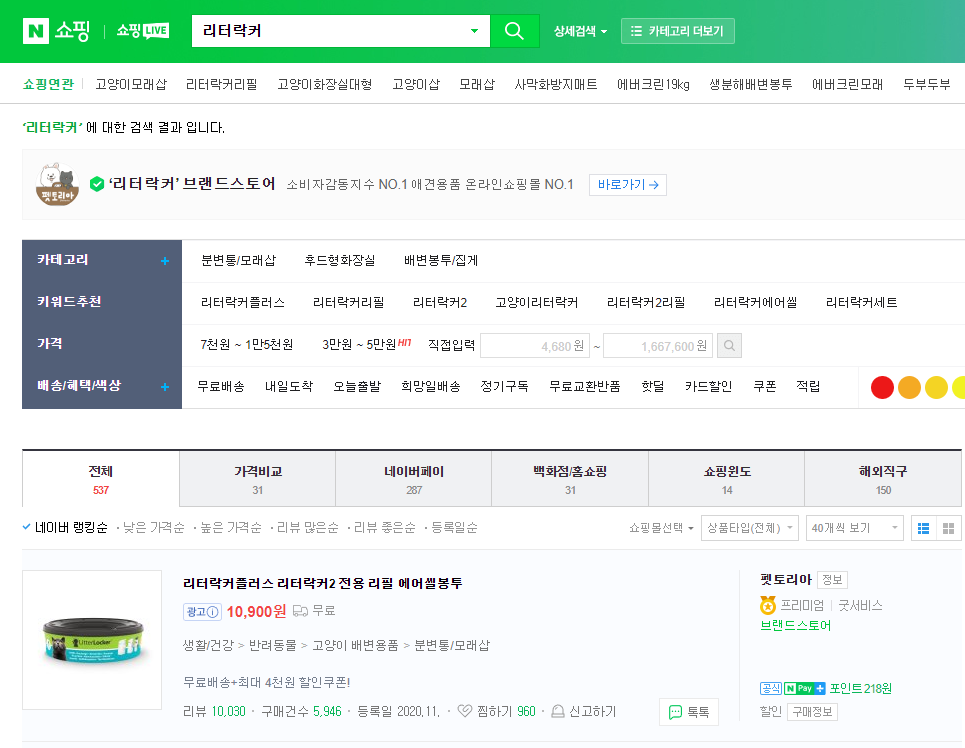Sort by 리뷰 좋은순

pos(384,528)
